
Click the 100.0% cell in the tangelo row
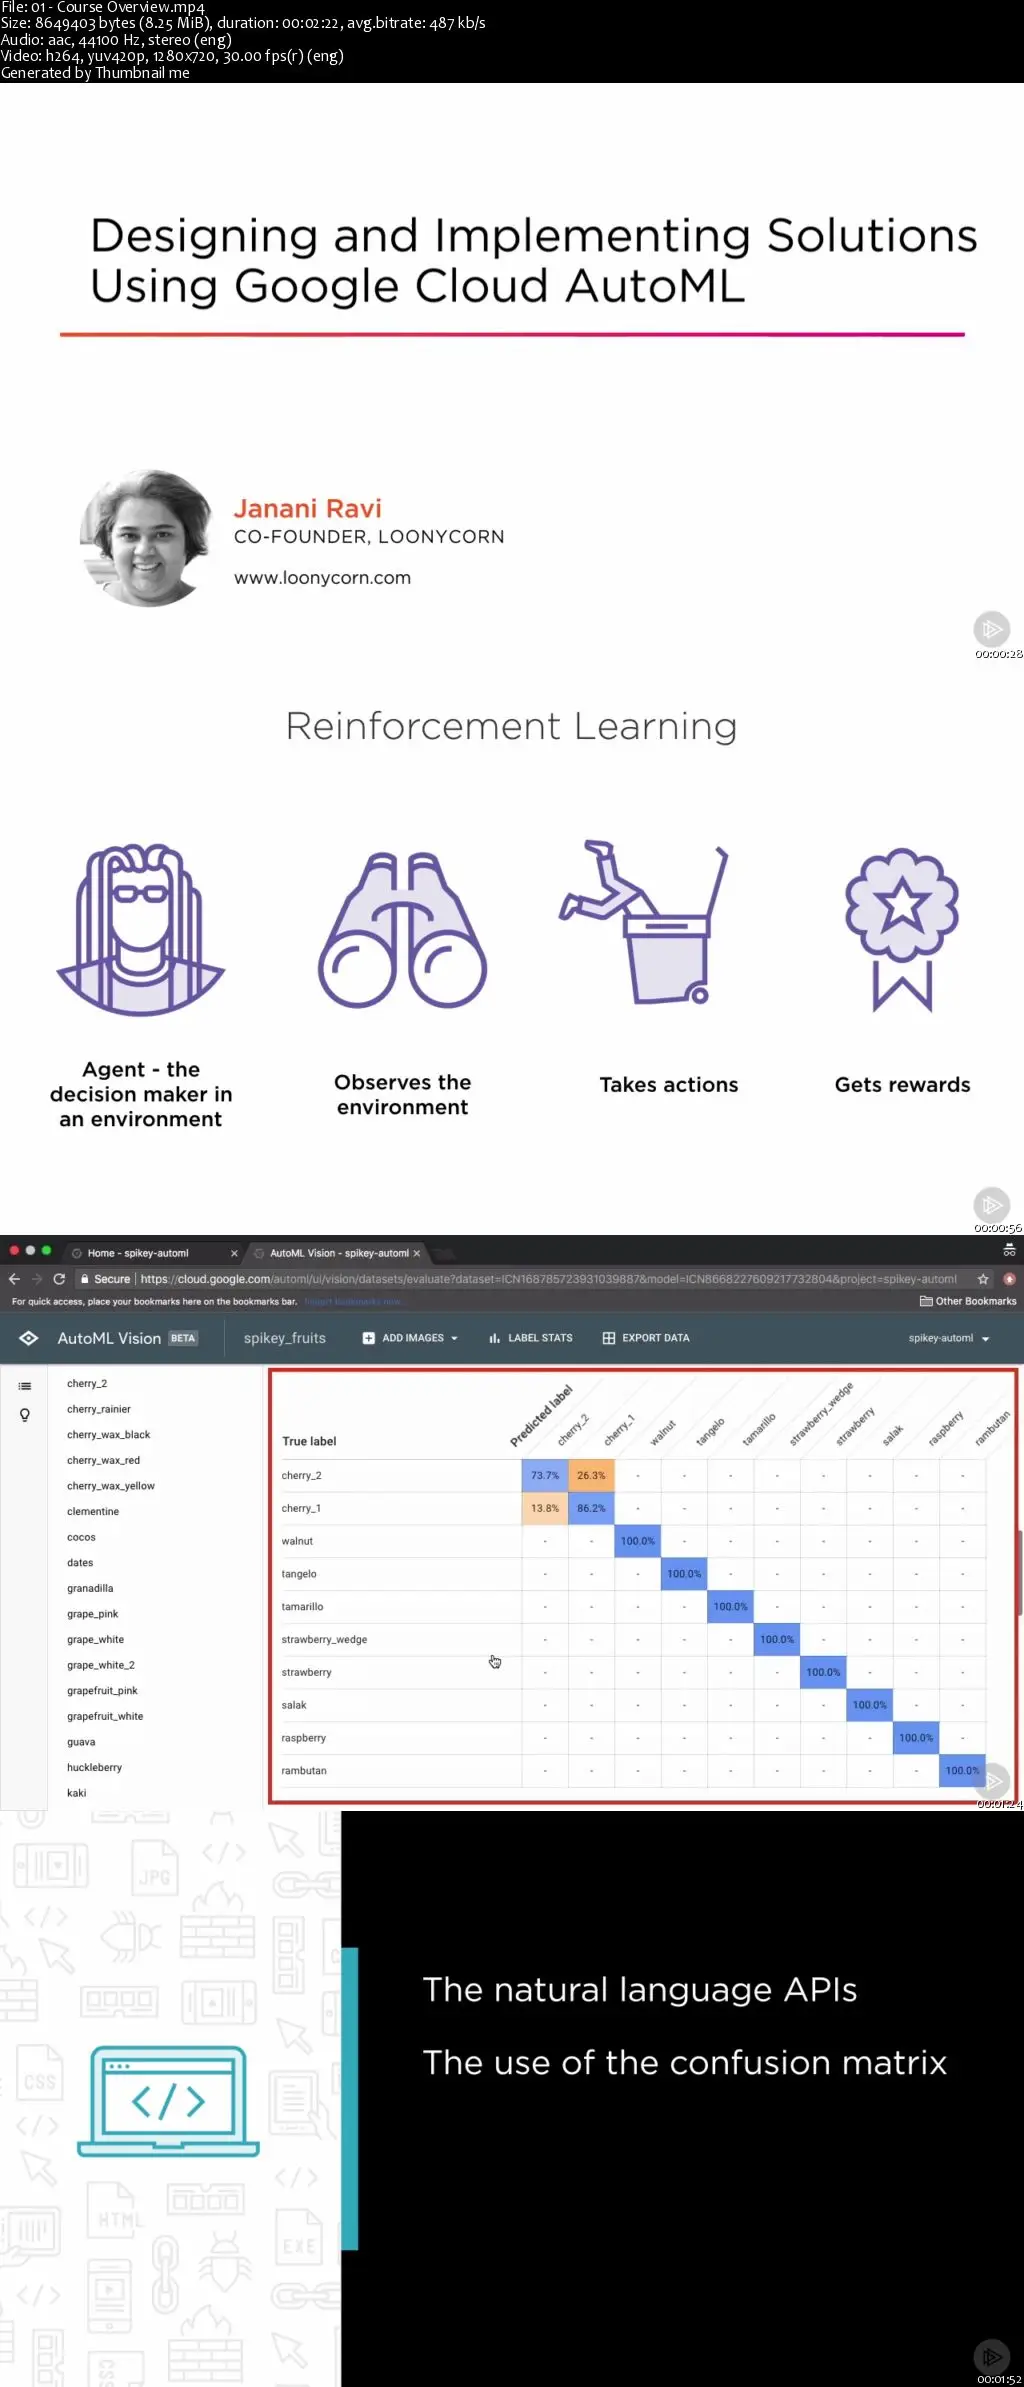point(684,1574)
